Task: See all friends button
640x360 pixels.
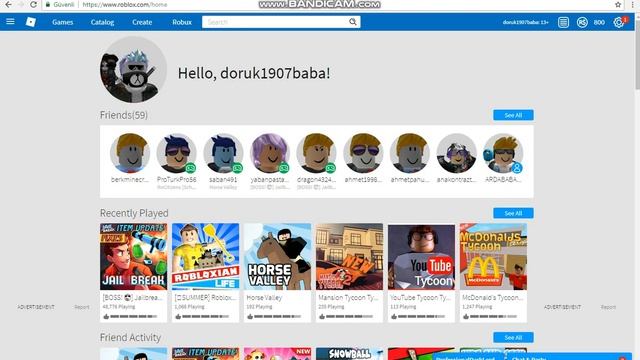Action: tap(513, 115)
